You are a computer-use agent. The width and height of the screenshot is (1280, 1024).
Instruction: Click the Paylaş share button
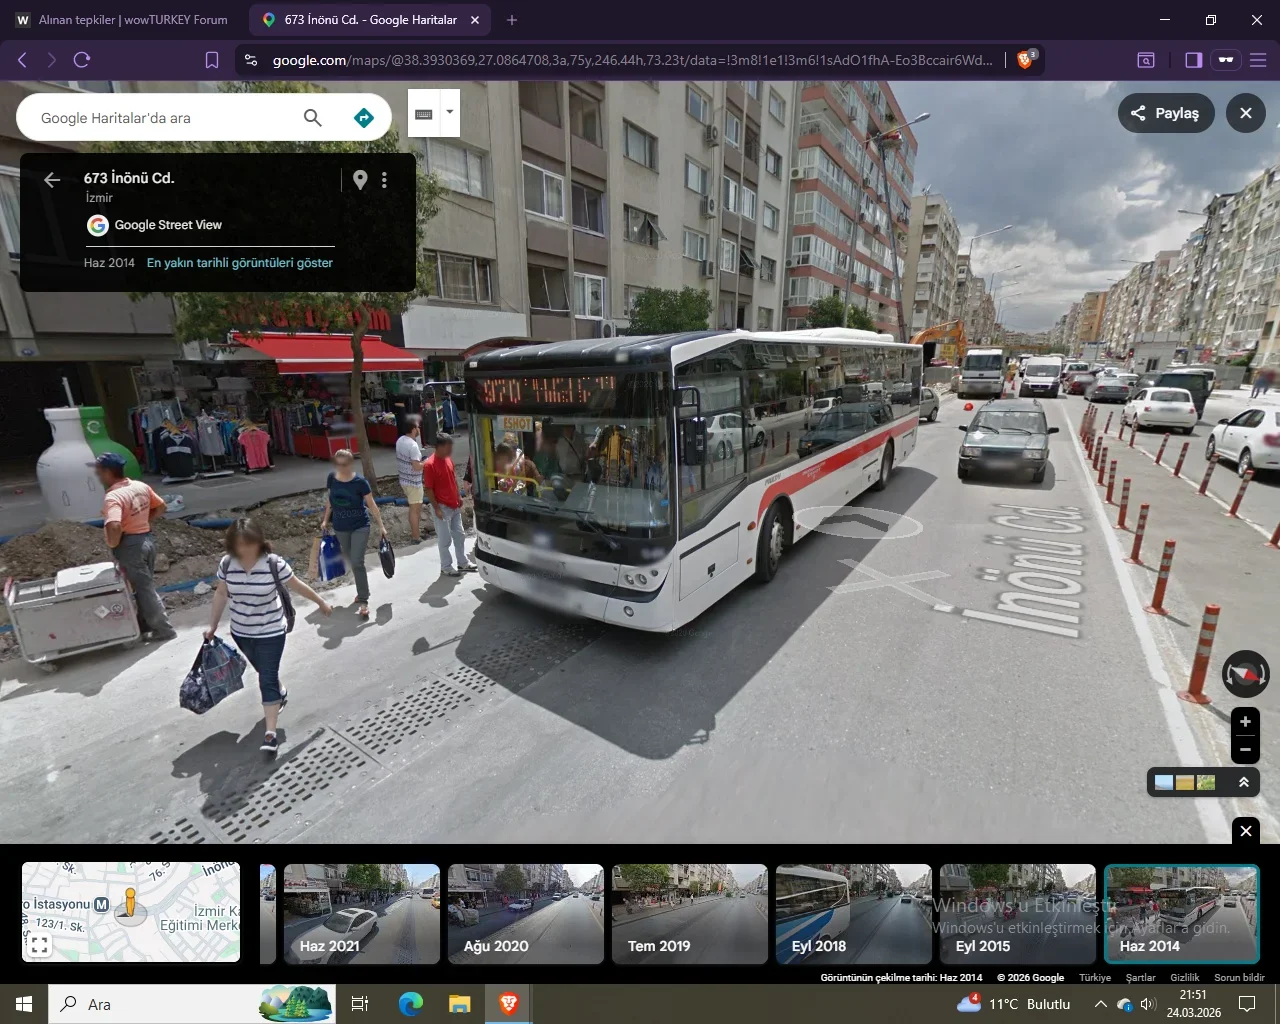[1165, 113]
